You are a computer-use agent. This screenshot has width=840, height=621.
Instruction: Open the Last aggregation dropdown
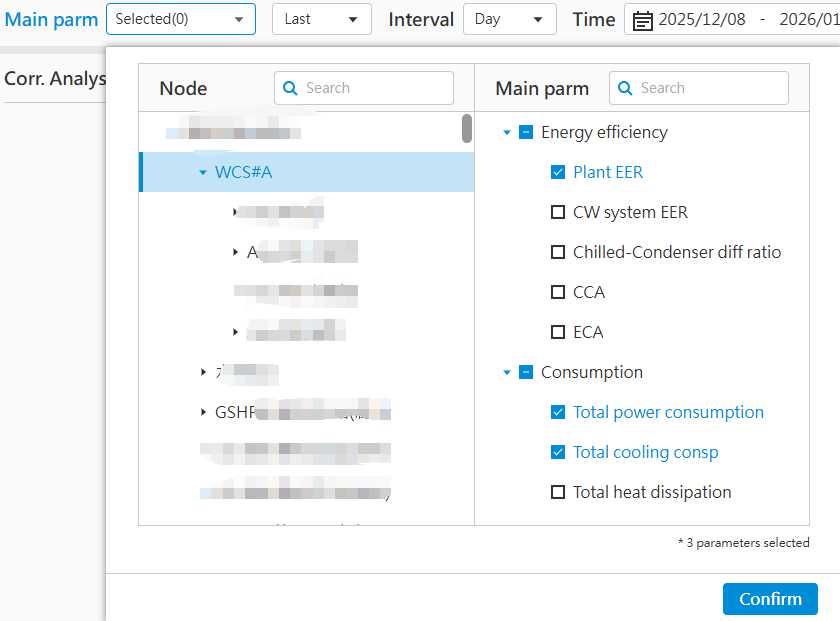[x=321, y=19]
